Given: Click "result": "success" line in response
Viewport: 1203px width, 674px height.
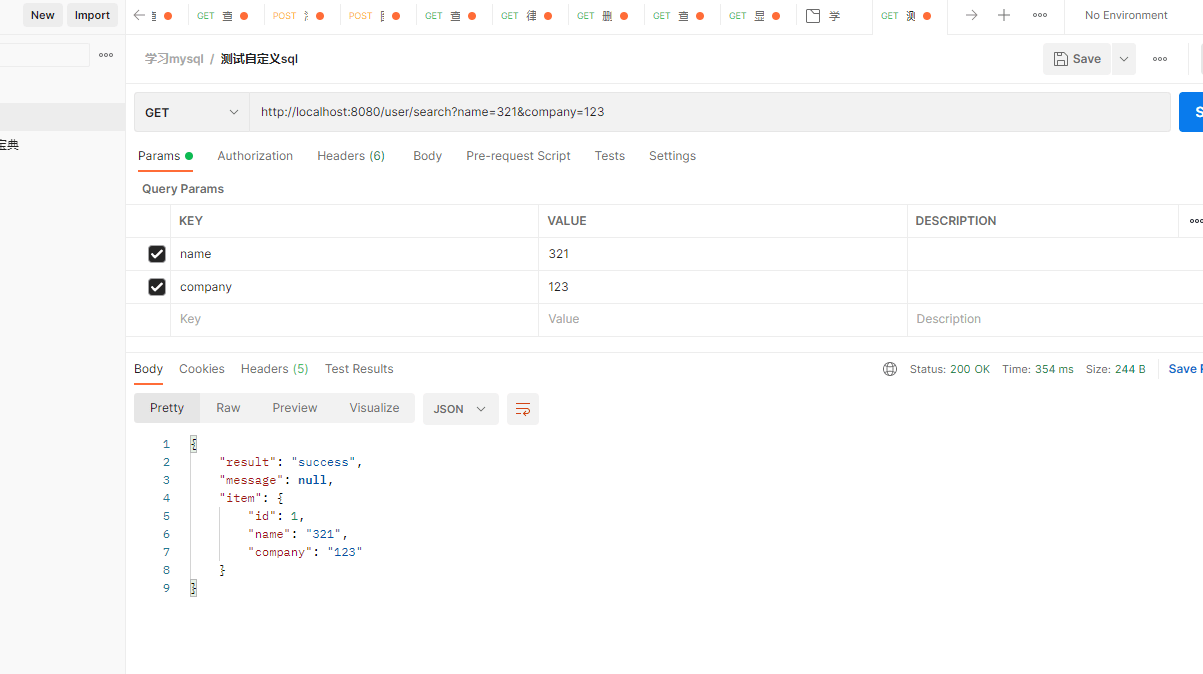Looking at the screenshot, I should click(x=290, y=462).
